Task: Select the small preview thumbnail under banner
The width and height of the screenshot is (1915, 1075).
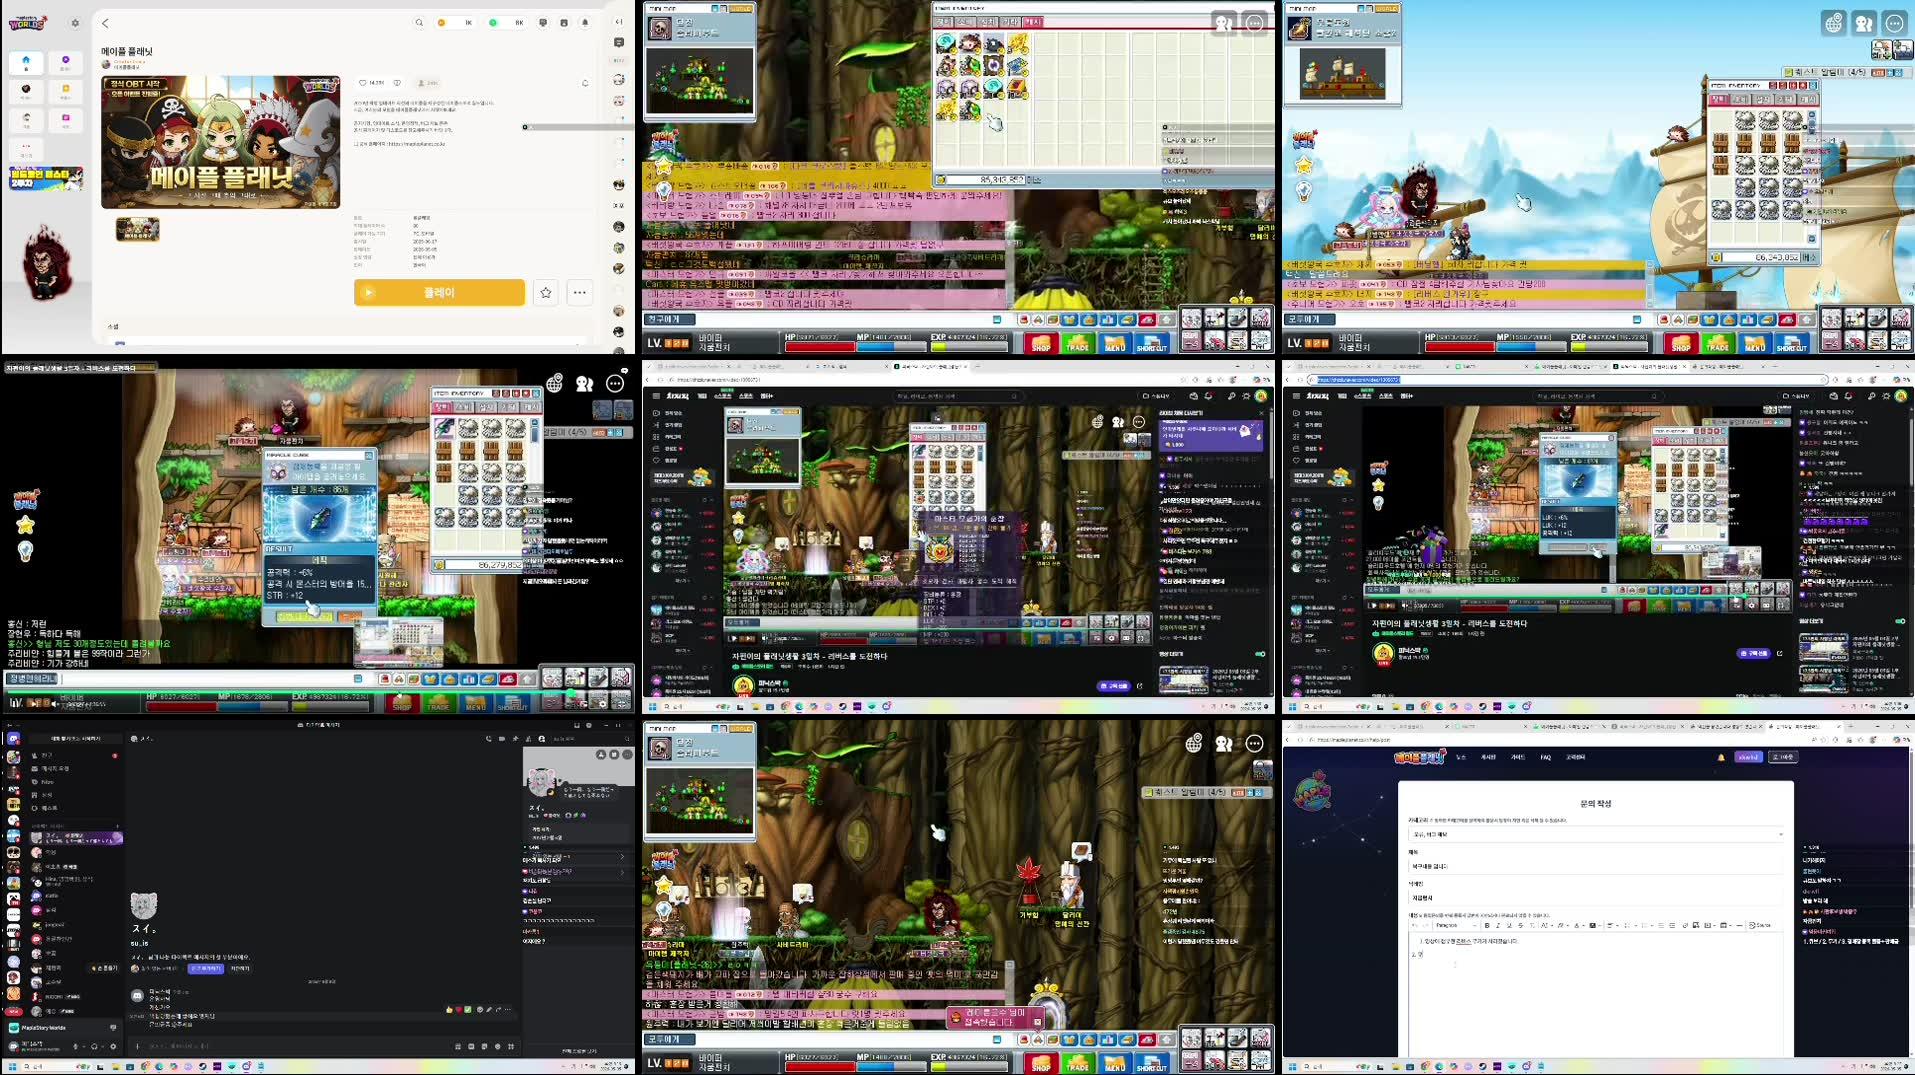Action: pos(137,229)
